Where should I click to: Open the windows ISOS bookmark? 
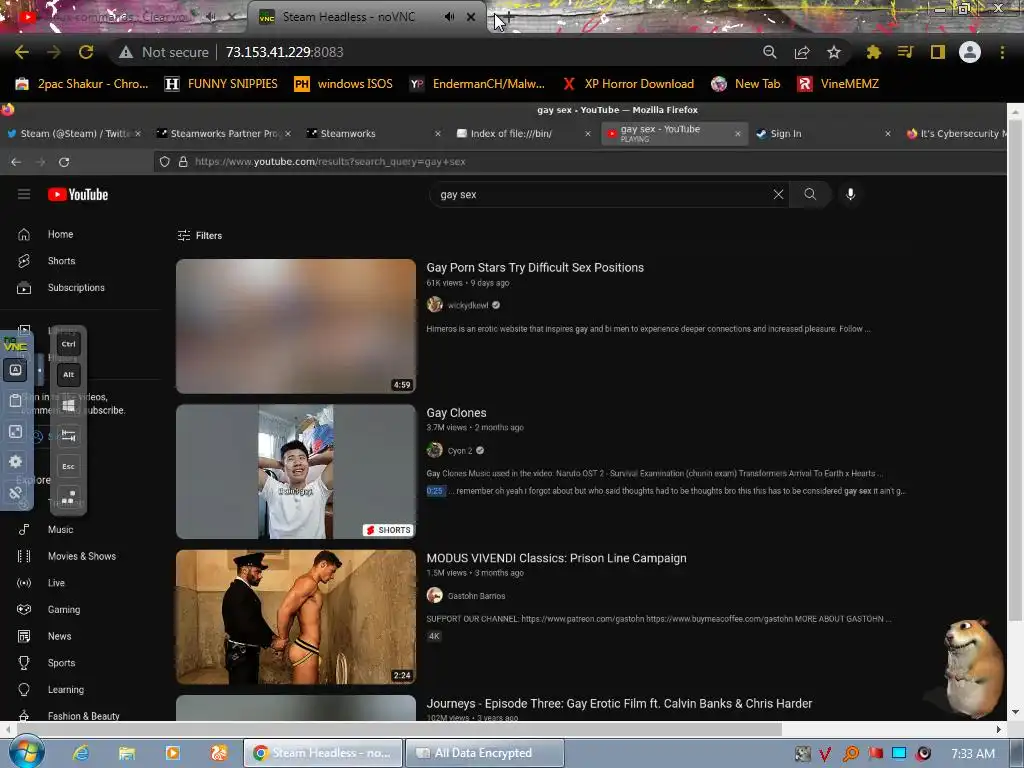pos(344,84)
